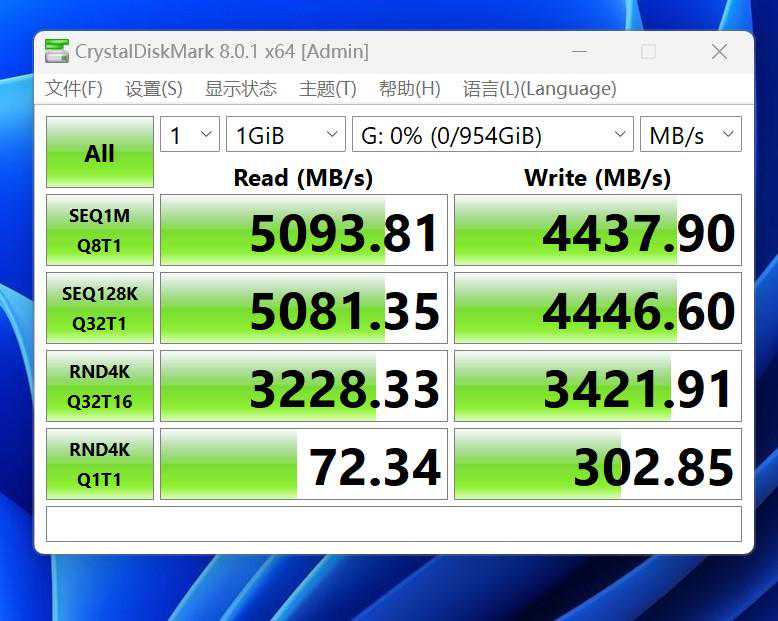Click the CrystalDiskMark app icon in title bar
Screen dimensions: 778x621
57,51
